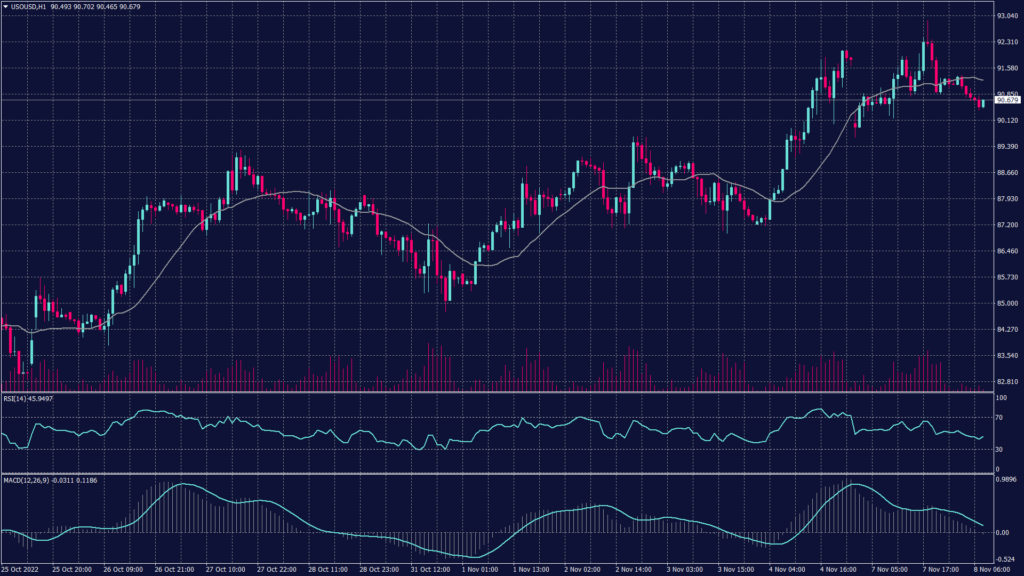Click the current price tag 90.679
The width and height of the screenshot is (1024, 576).
coord(1004,100)
